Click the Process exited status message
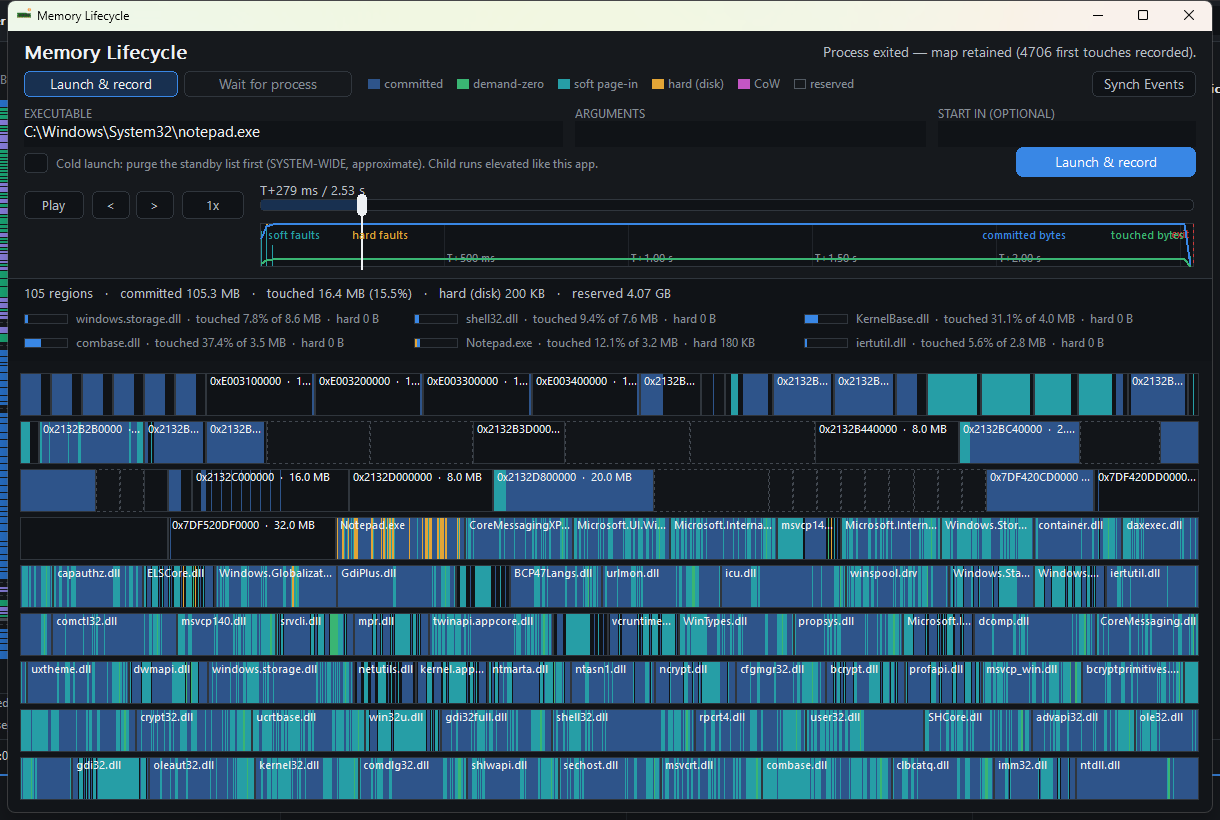The width and height of the screenshot is (1220, 820). (x=1009, y=52)
